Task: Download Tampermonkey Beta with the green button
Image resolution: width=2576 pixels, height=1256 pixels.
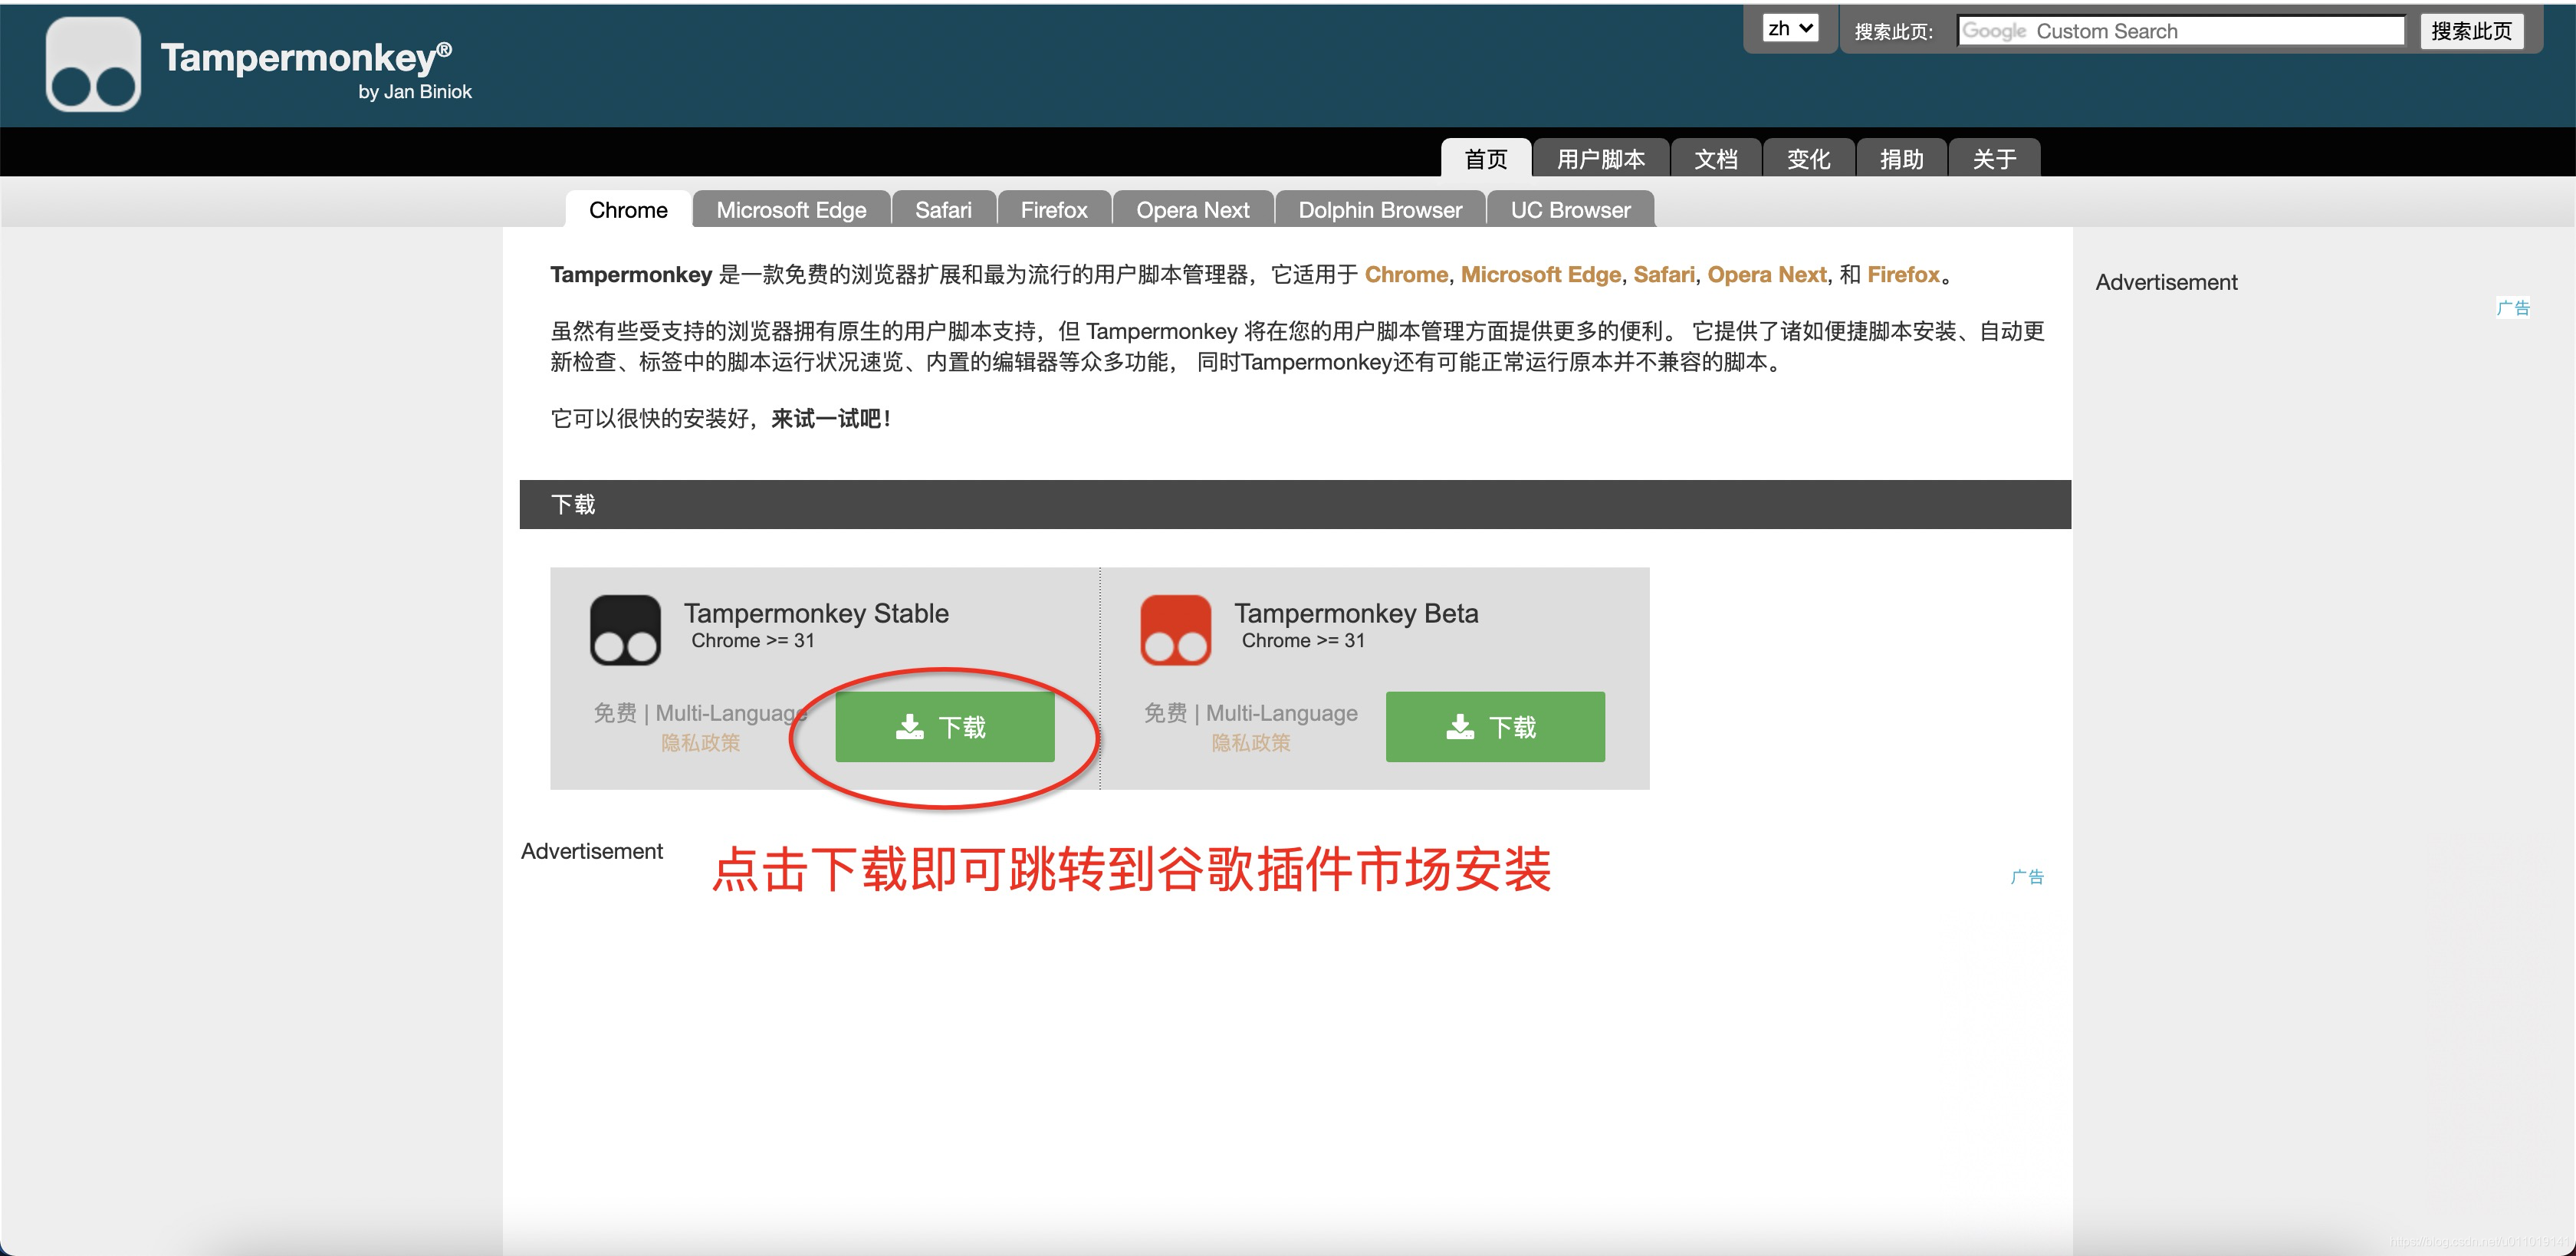Action: pos(1494,727)
